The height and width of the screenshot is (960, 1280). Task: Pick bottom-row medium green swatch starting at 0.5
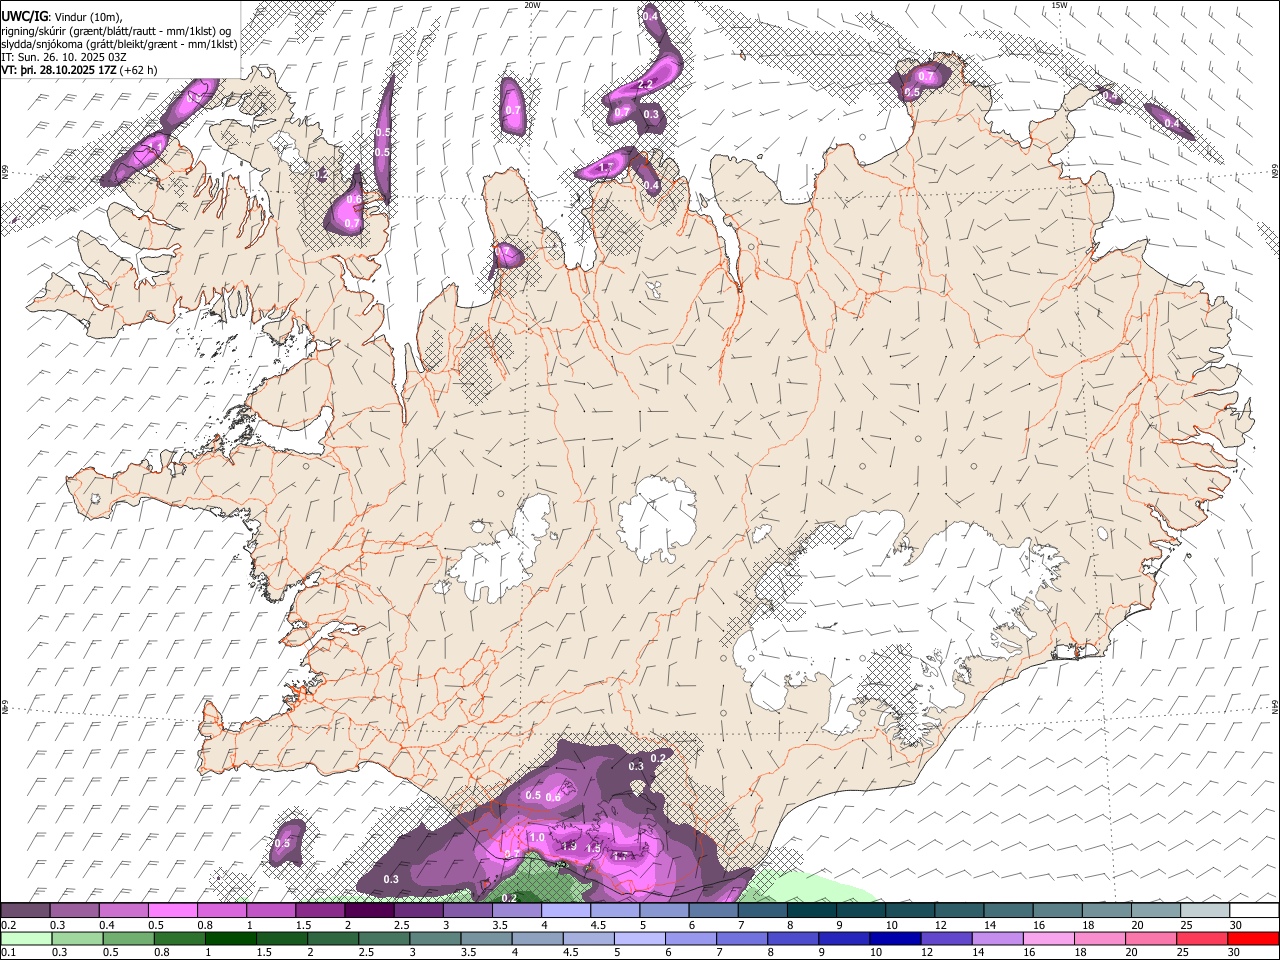click(129, 938)
